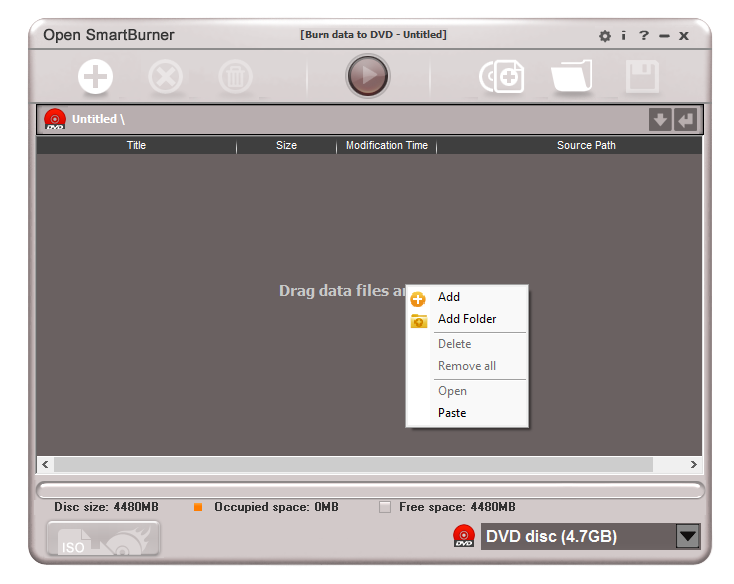Click the orange Occupied space color swatch
The image size is (734, 584).
tap(198, 507)
